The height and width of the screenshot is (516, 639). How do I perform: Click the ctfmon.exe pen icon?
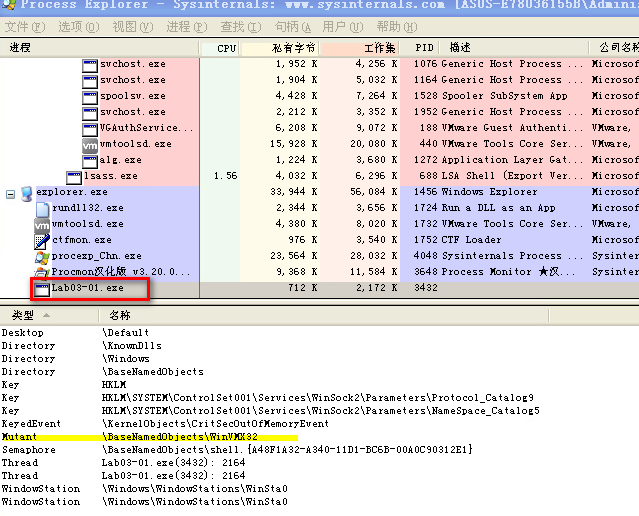point(42,241)
